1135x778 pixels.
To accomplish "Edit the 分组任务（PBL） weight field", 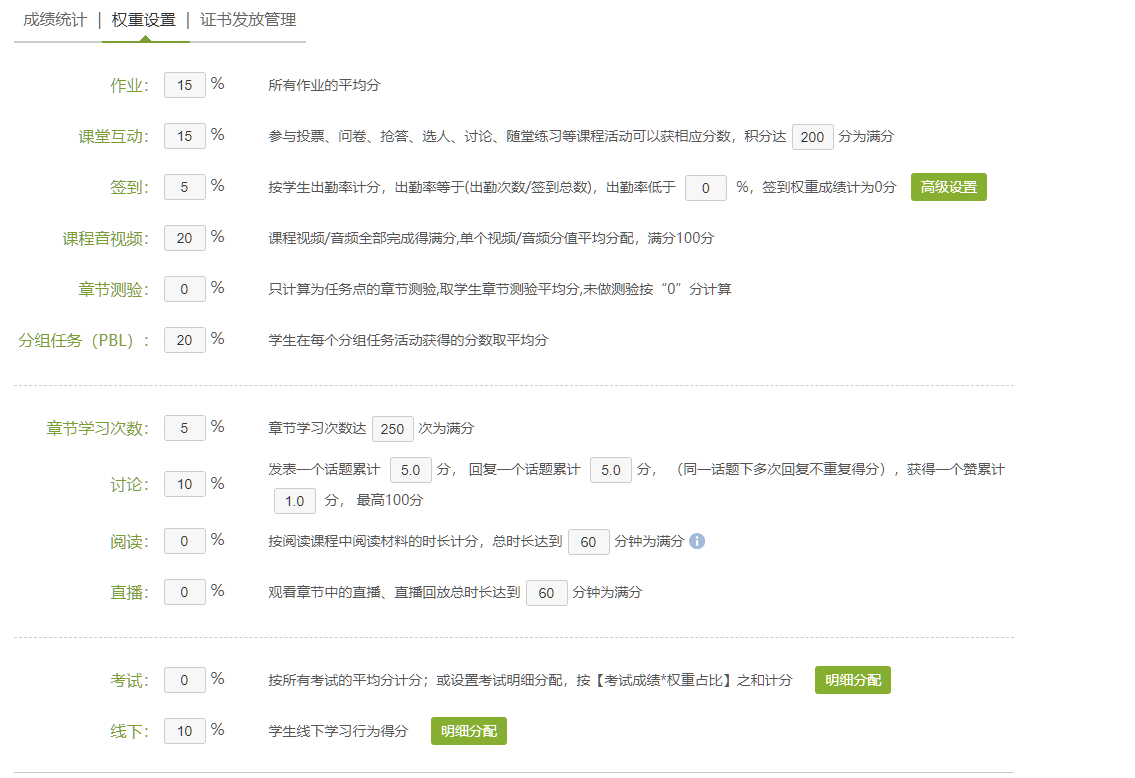I will click(185, 340).
